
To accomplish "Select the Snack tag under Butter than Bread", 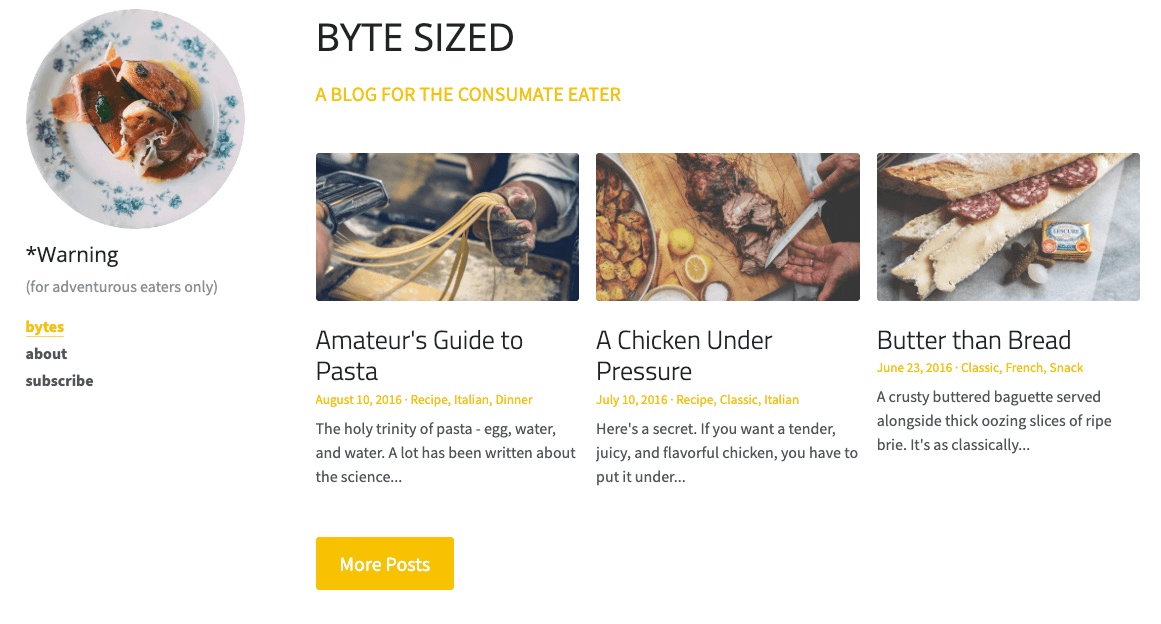I will [1066, 367].
